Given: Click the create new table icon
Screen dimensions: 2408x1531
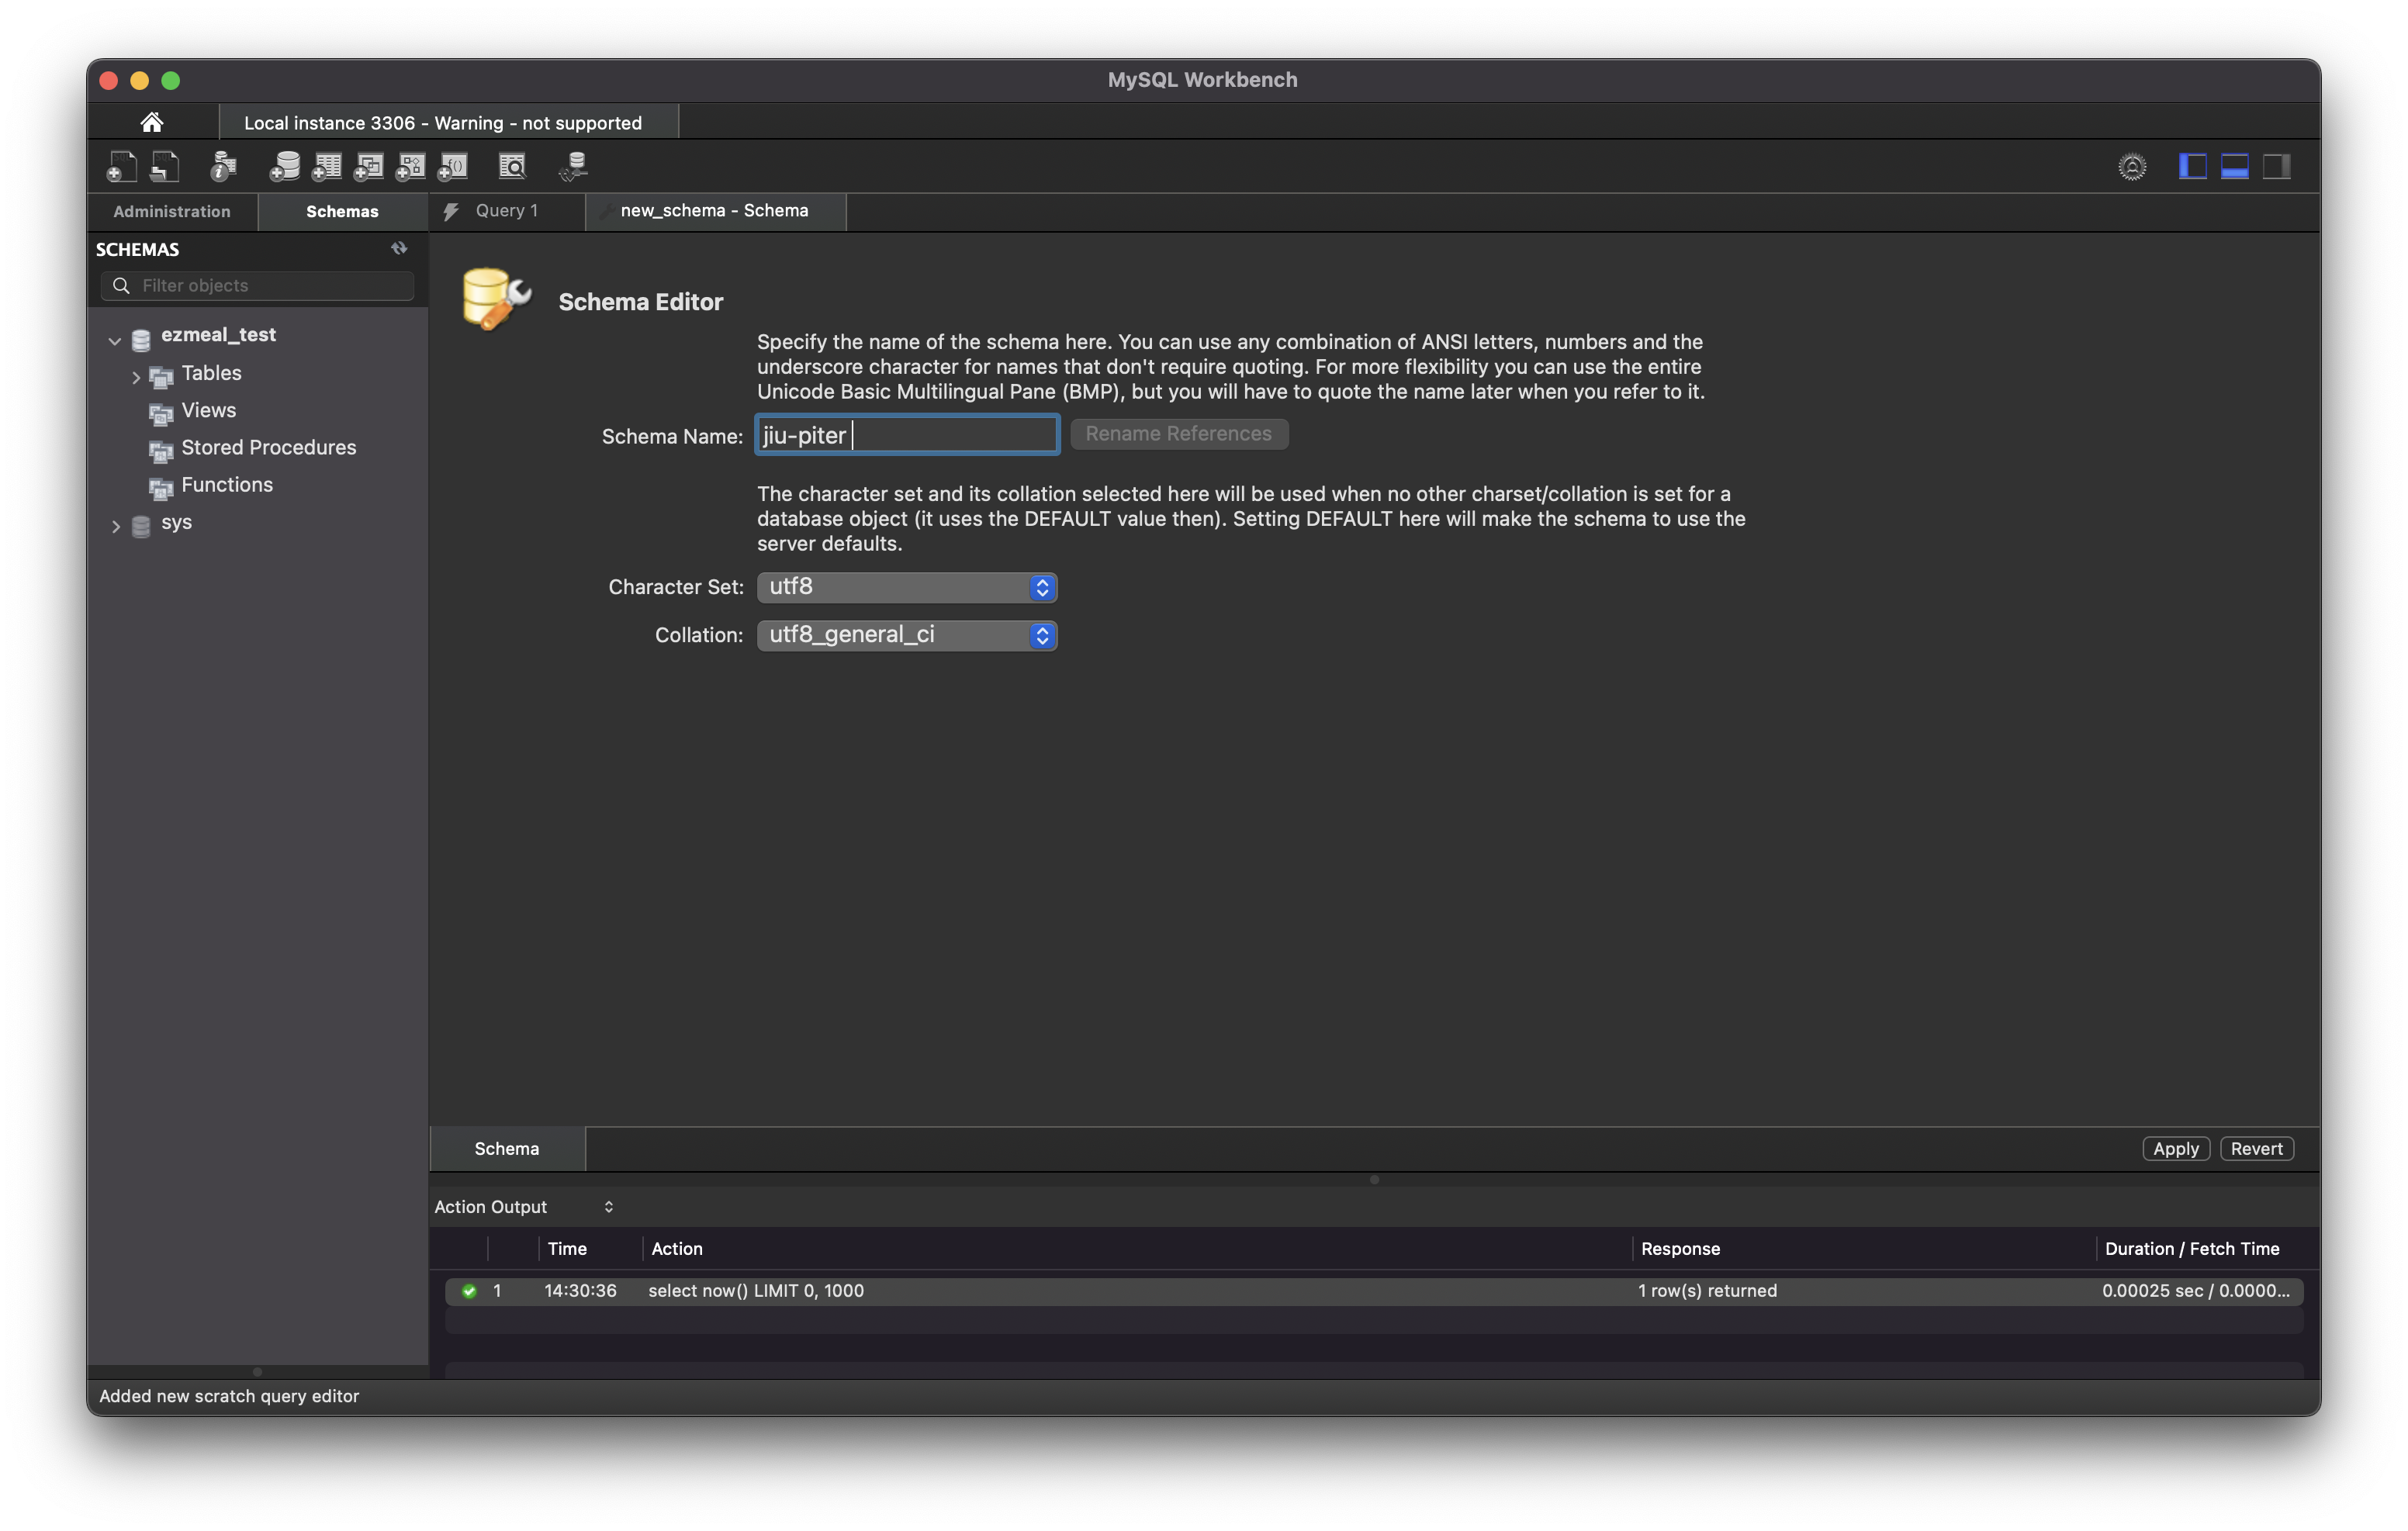Looking at the screenshot, I should (327, 166).
